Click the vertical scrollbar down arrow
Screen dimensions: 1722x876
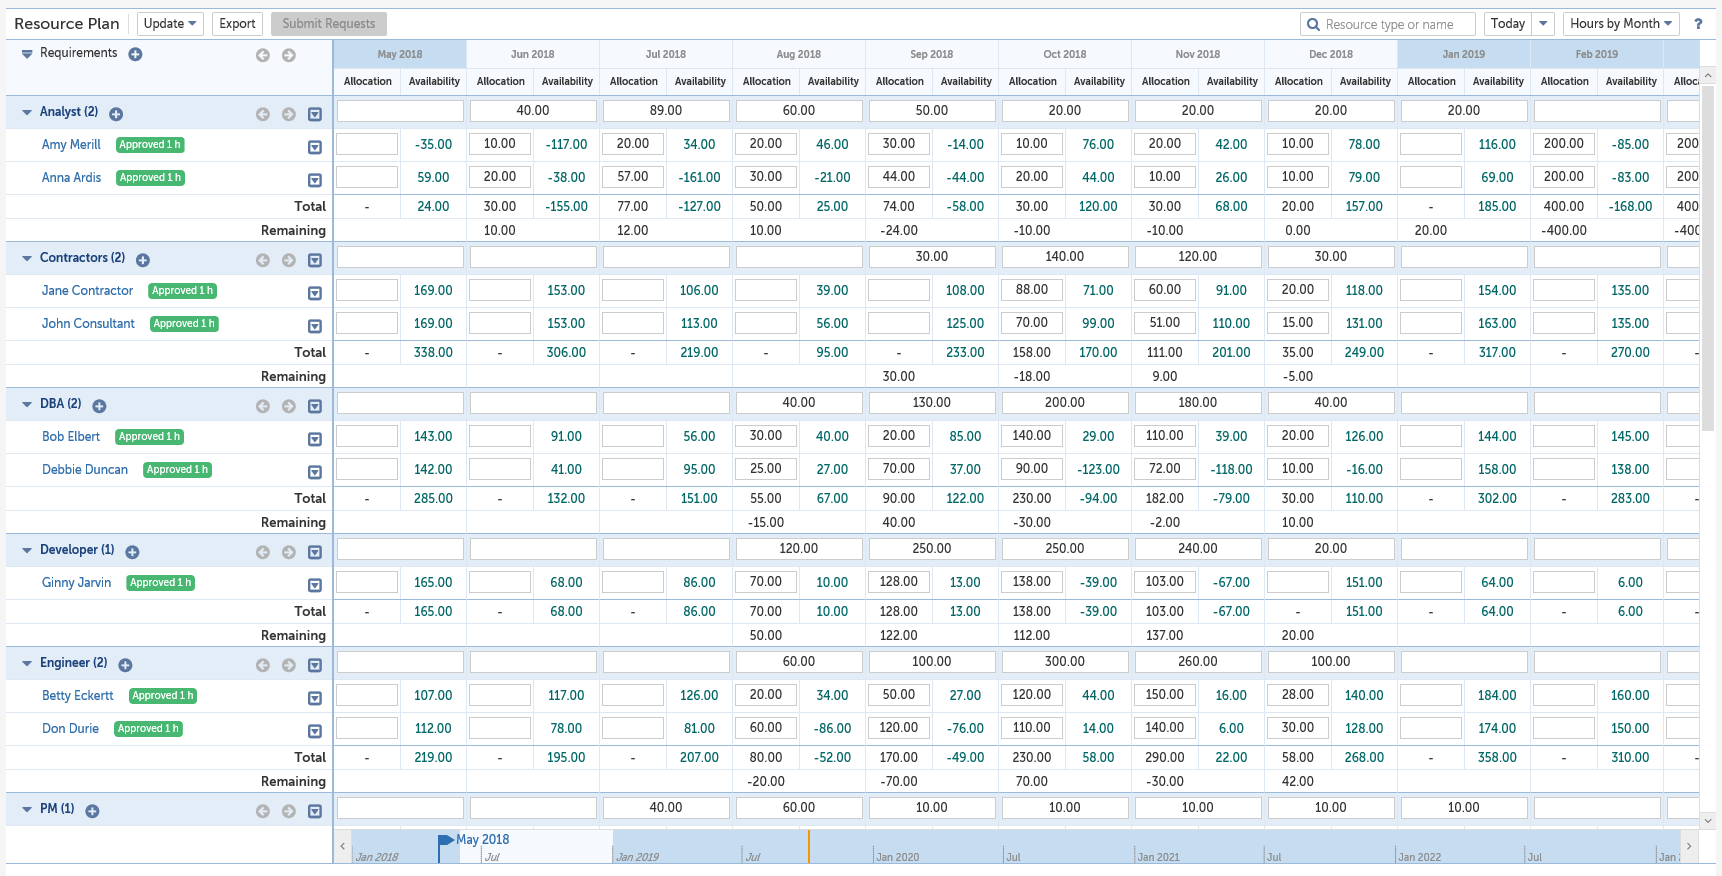point(1708,821)
